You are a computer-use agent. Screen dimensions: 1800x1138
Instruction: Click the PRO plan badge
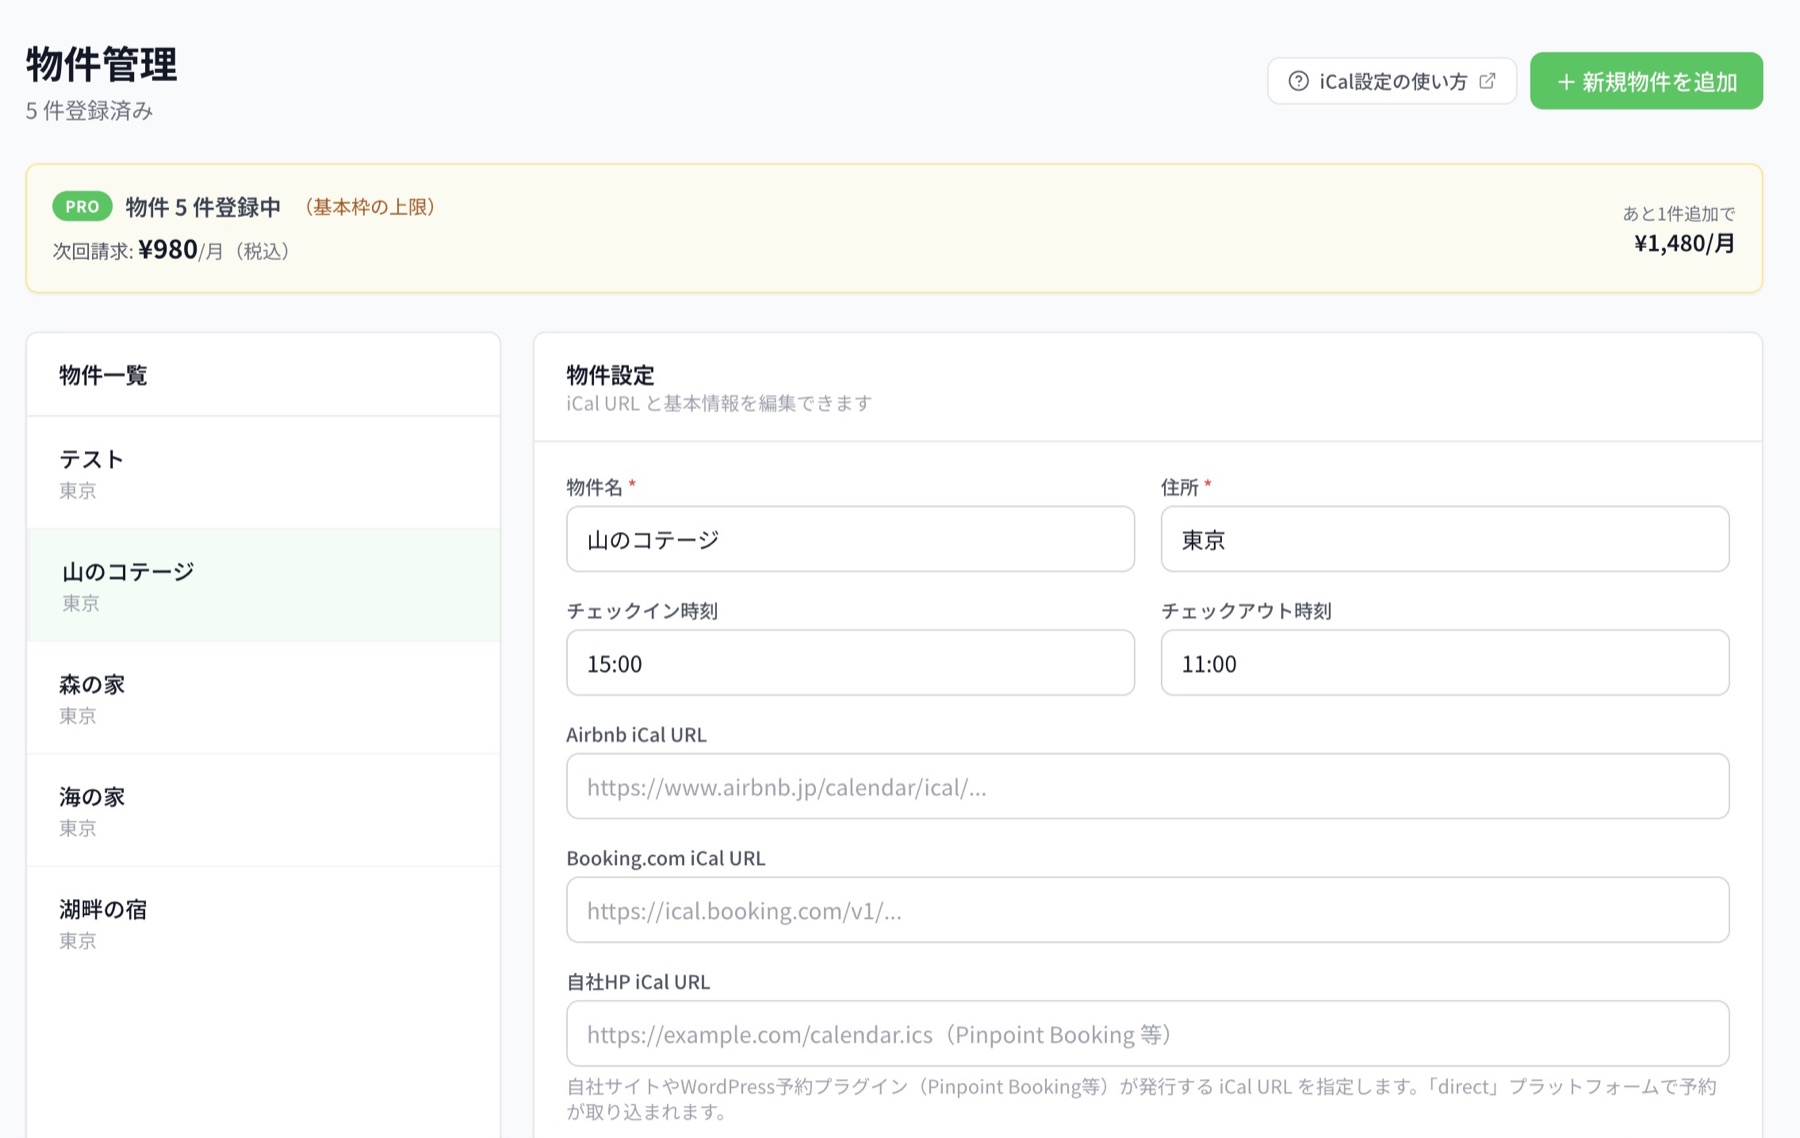(x=82, y=207)
